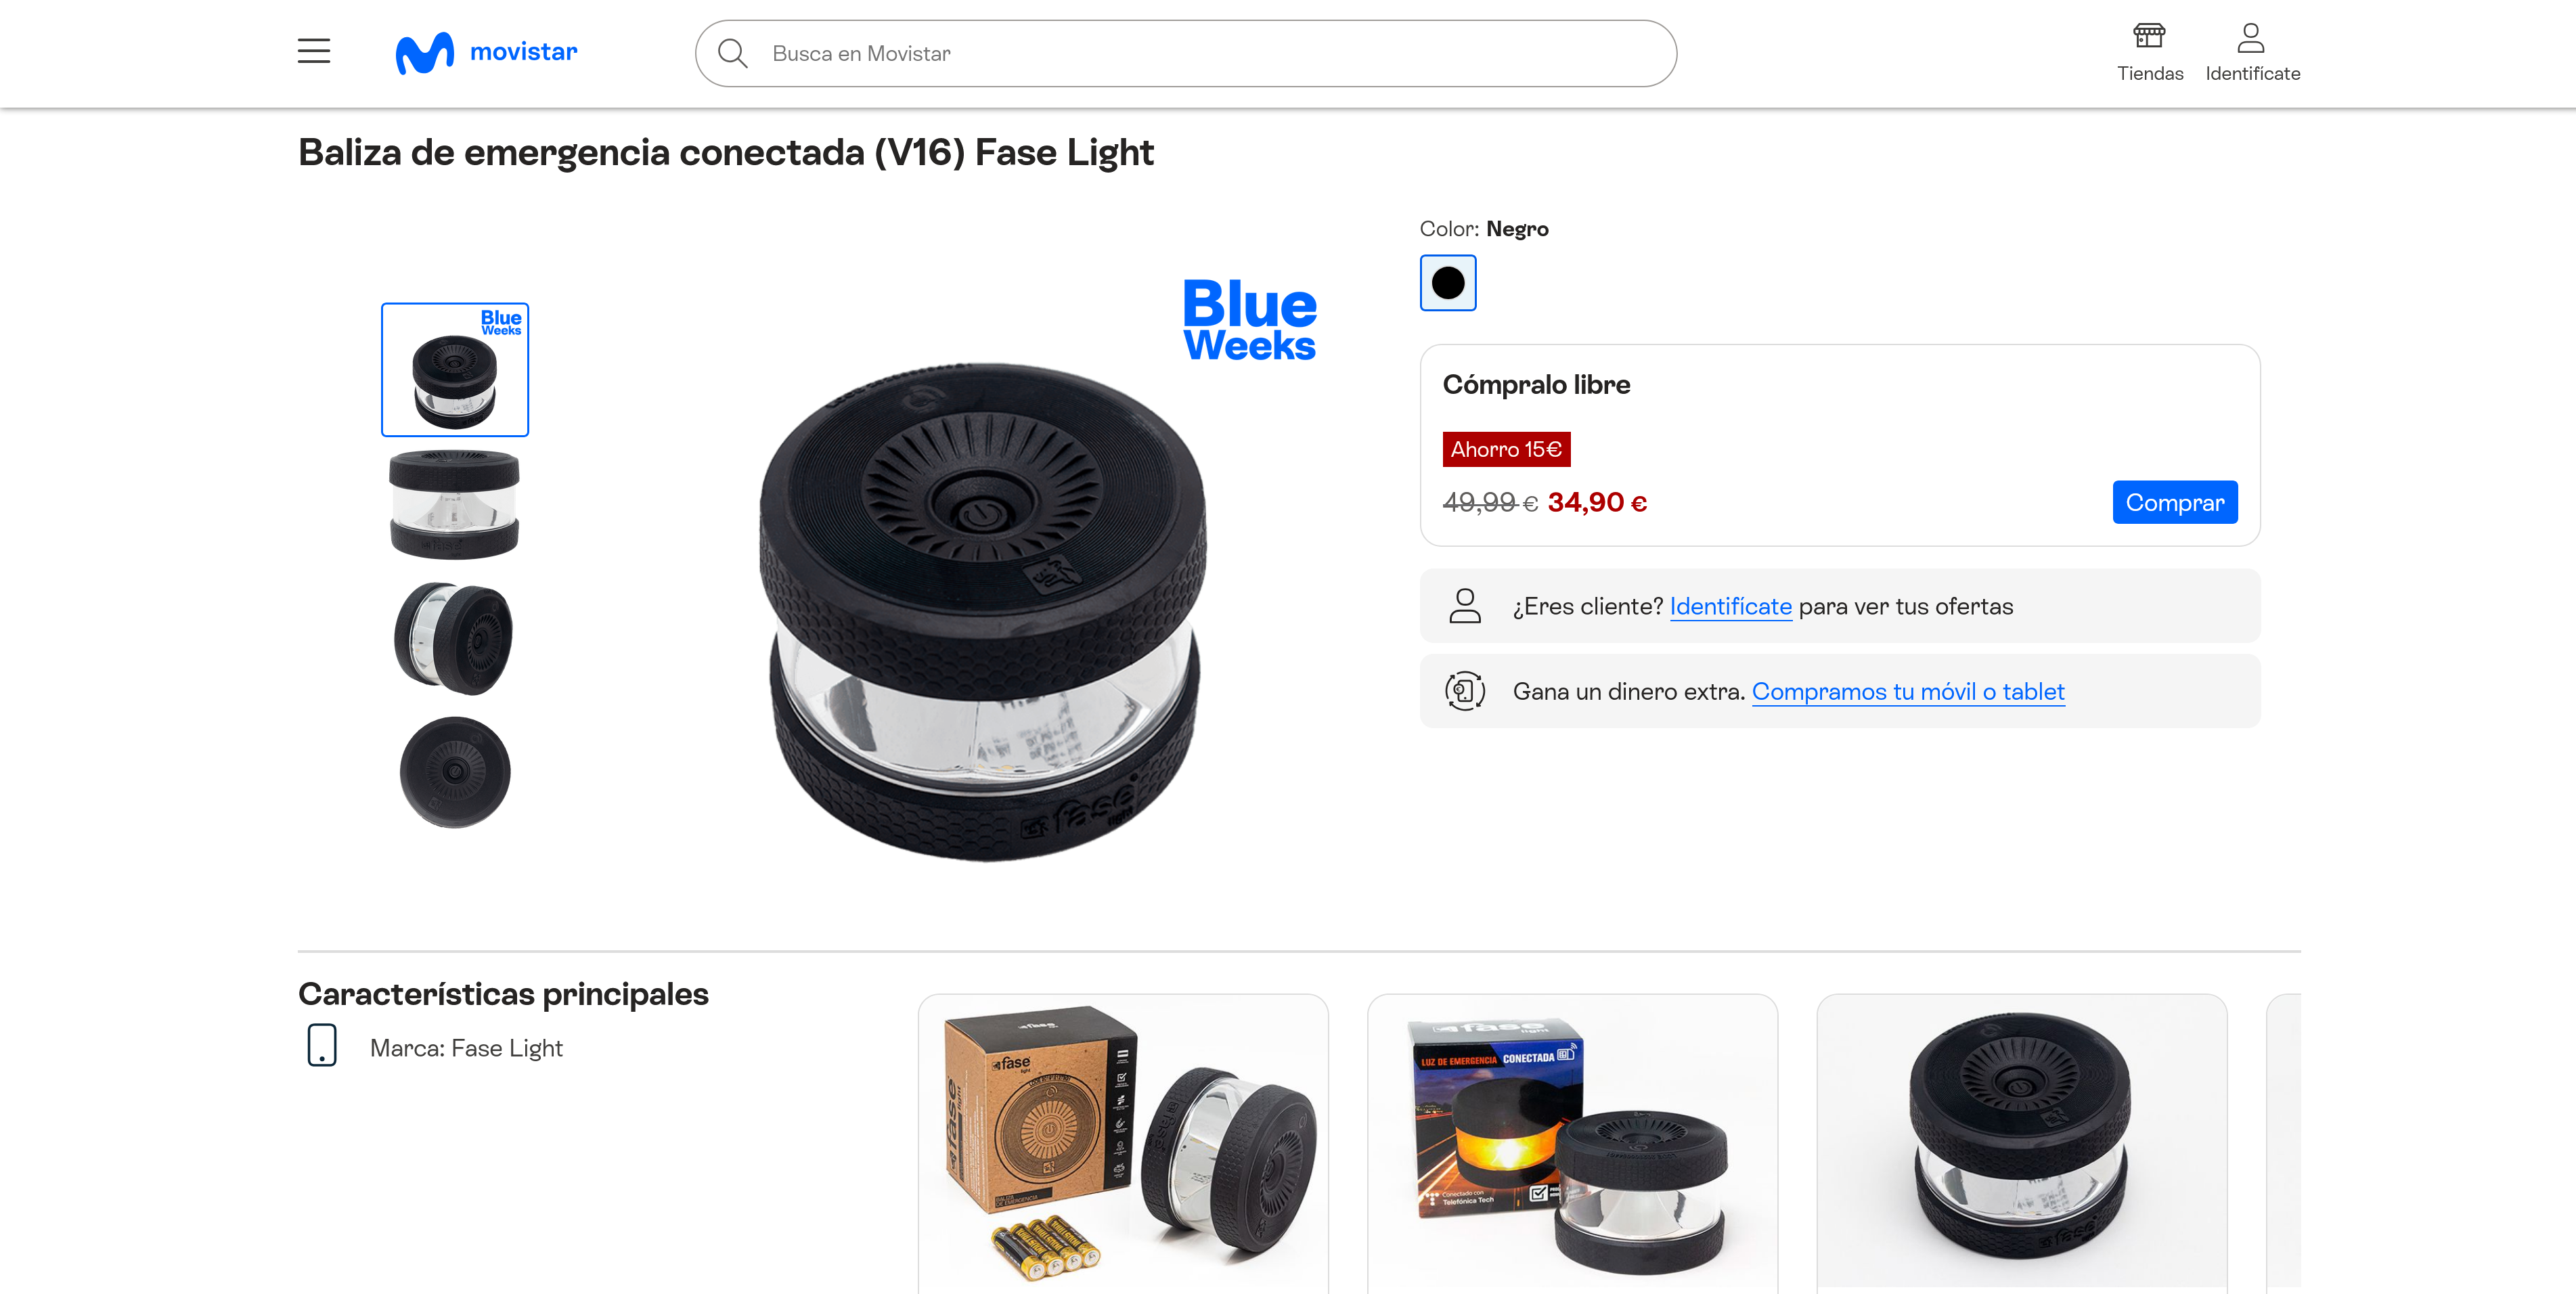Open the Compramos tu móvil o tablet link
2576x1294 pixels.
(1907, 691)
